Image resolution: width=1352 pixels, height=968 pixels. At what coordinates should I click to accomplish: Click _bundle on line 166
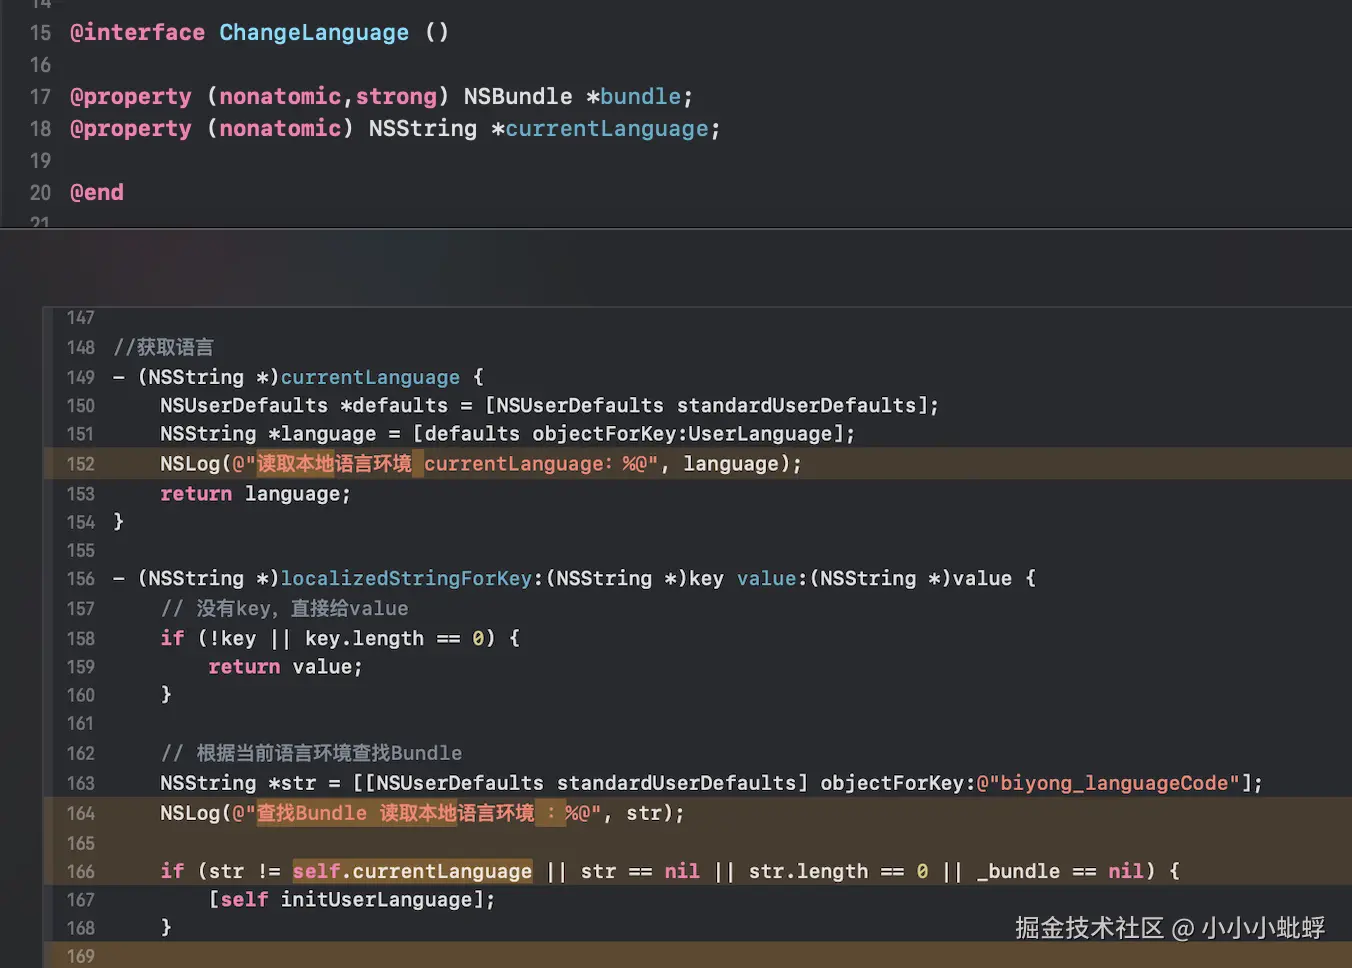(x=1018, y=872)
